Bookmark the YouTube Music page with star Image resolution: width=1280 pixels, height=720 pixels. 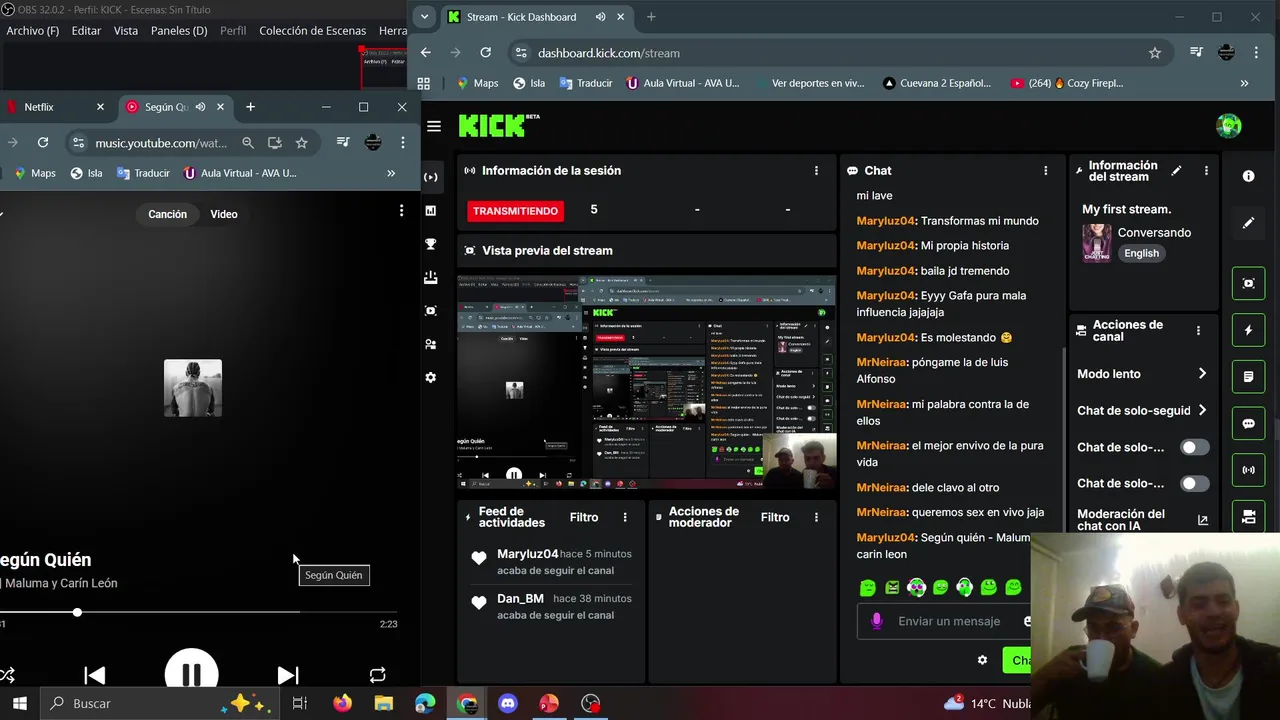coord(301,143)
